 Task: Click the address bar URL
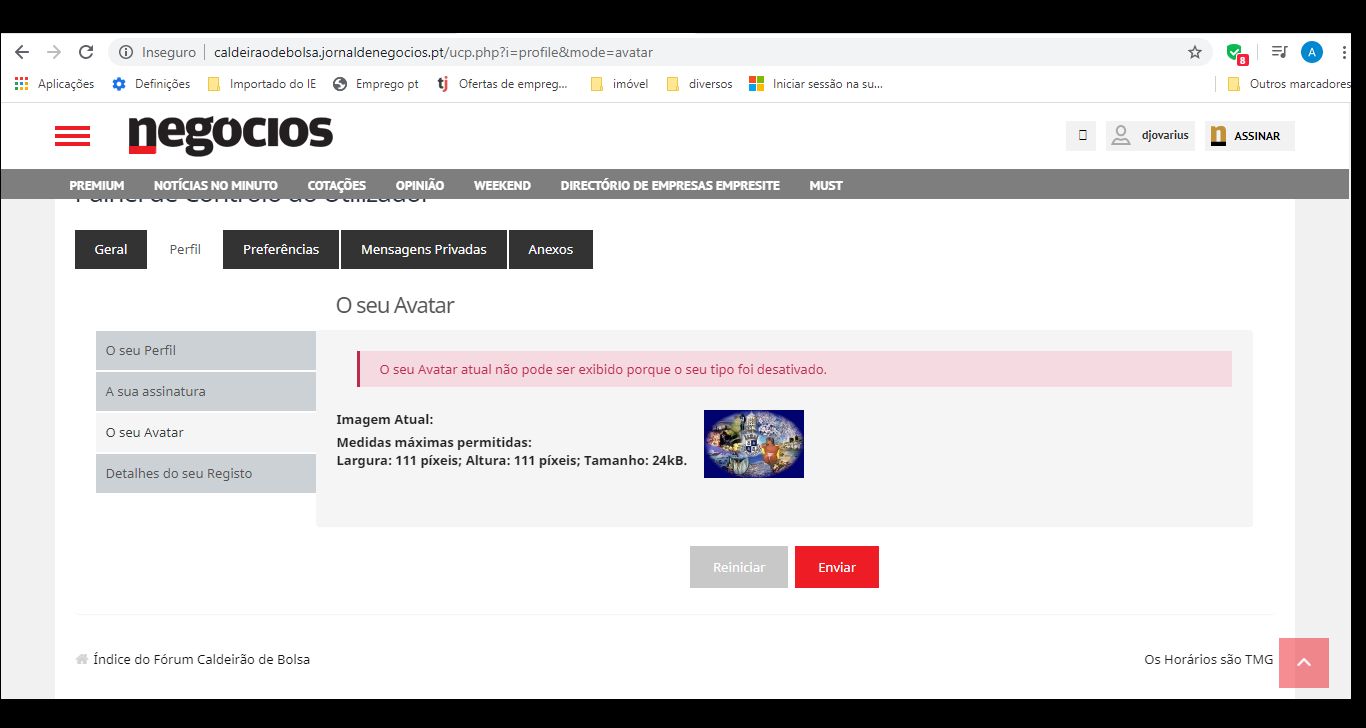coord(433,52)
